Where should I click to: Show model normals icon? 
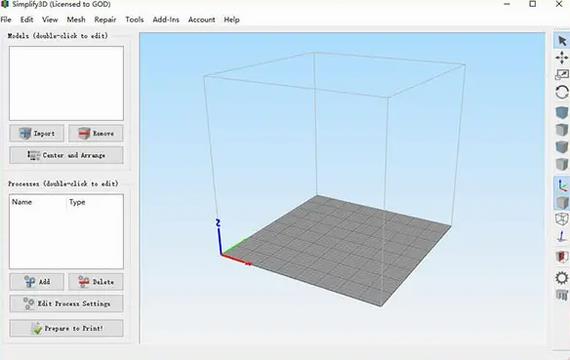pyautogui.click(x=562, y=237)
